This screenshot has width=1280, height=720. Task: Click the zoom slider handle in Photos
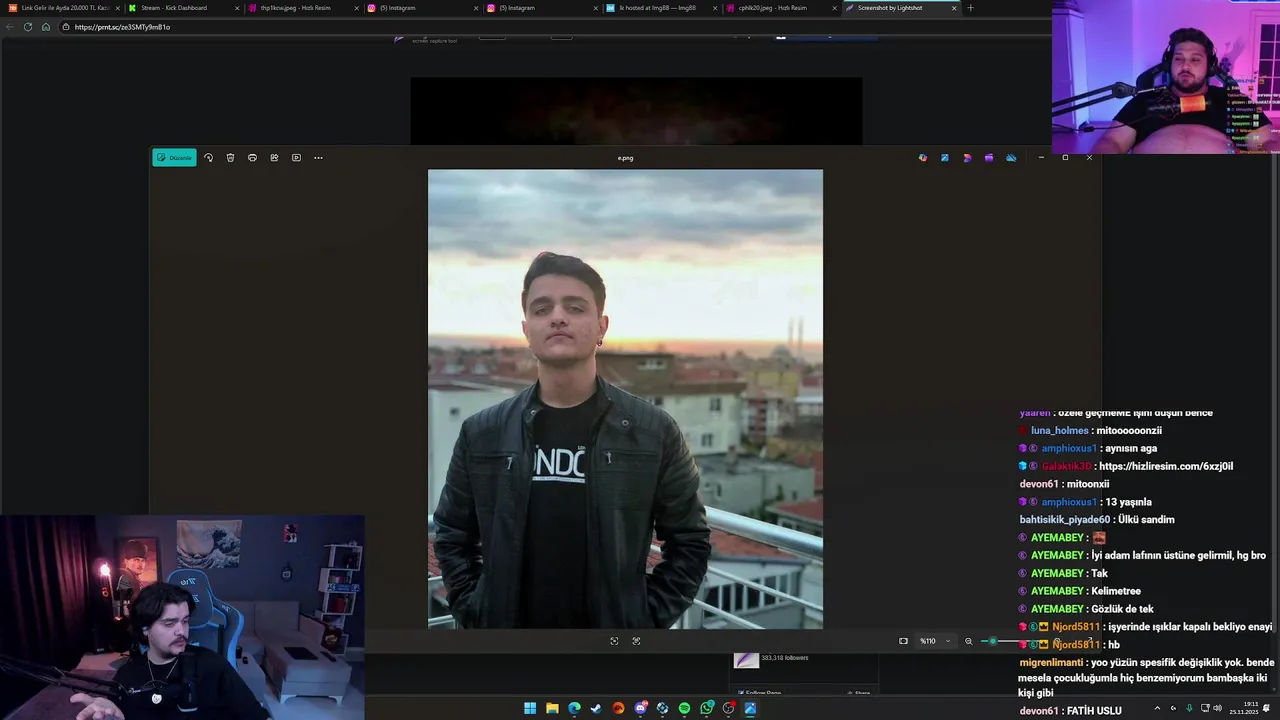click(x=992, y=641)
